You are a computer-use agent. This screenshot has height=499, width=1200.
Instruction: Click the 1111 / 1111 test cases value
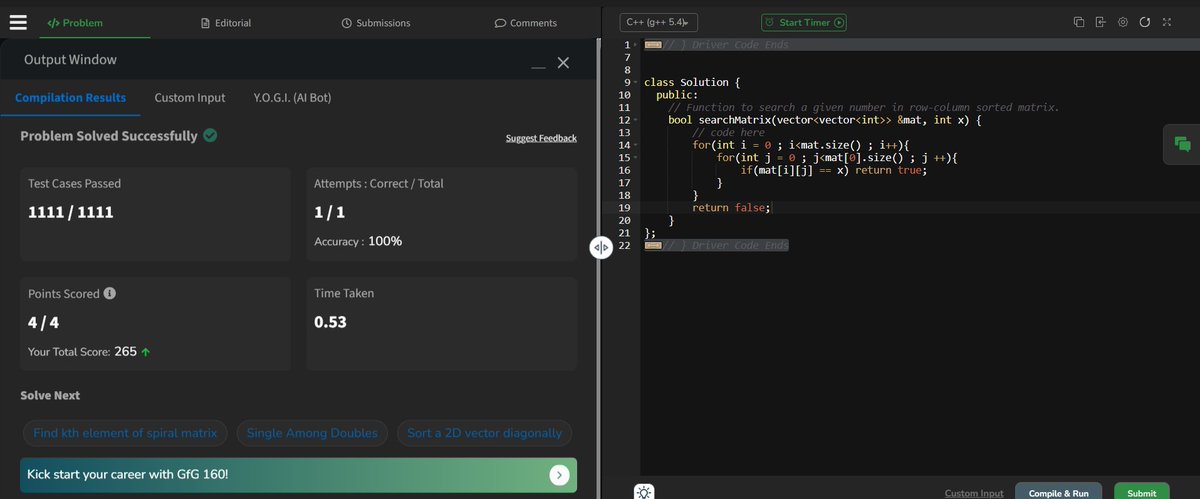click(70, 212)
